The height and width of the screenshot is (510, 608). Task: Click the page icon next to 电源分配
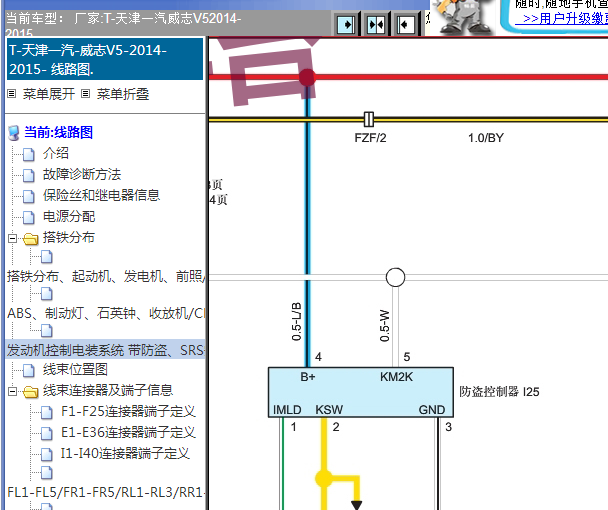coord(29,217)
